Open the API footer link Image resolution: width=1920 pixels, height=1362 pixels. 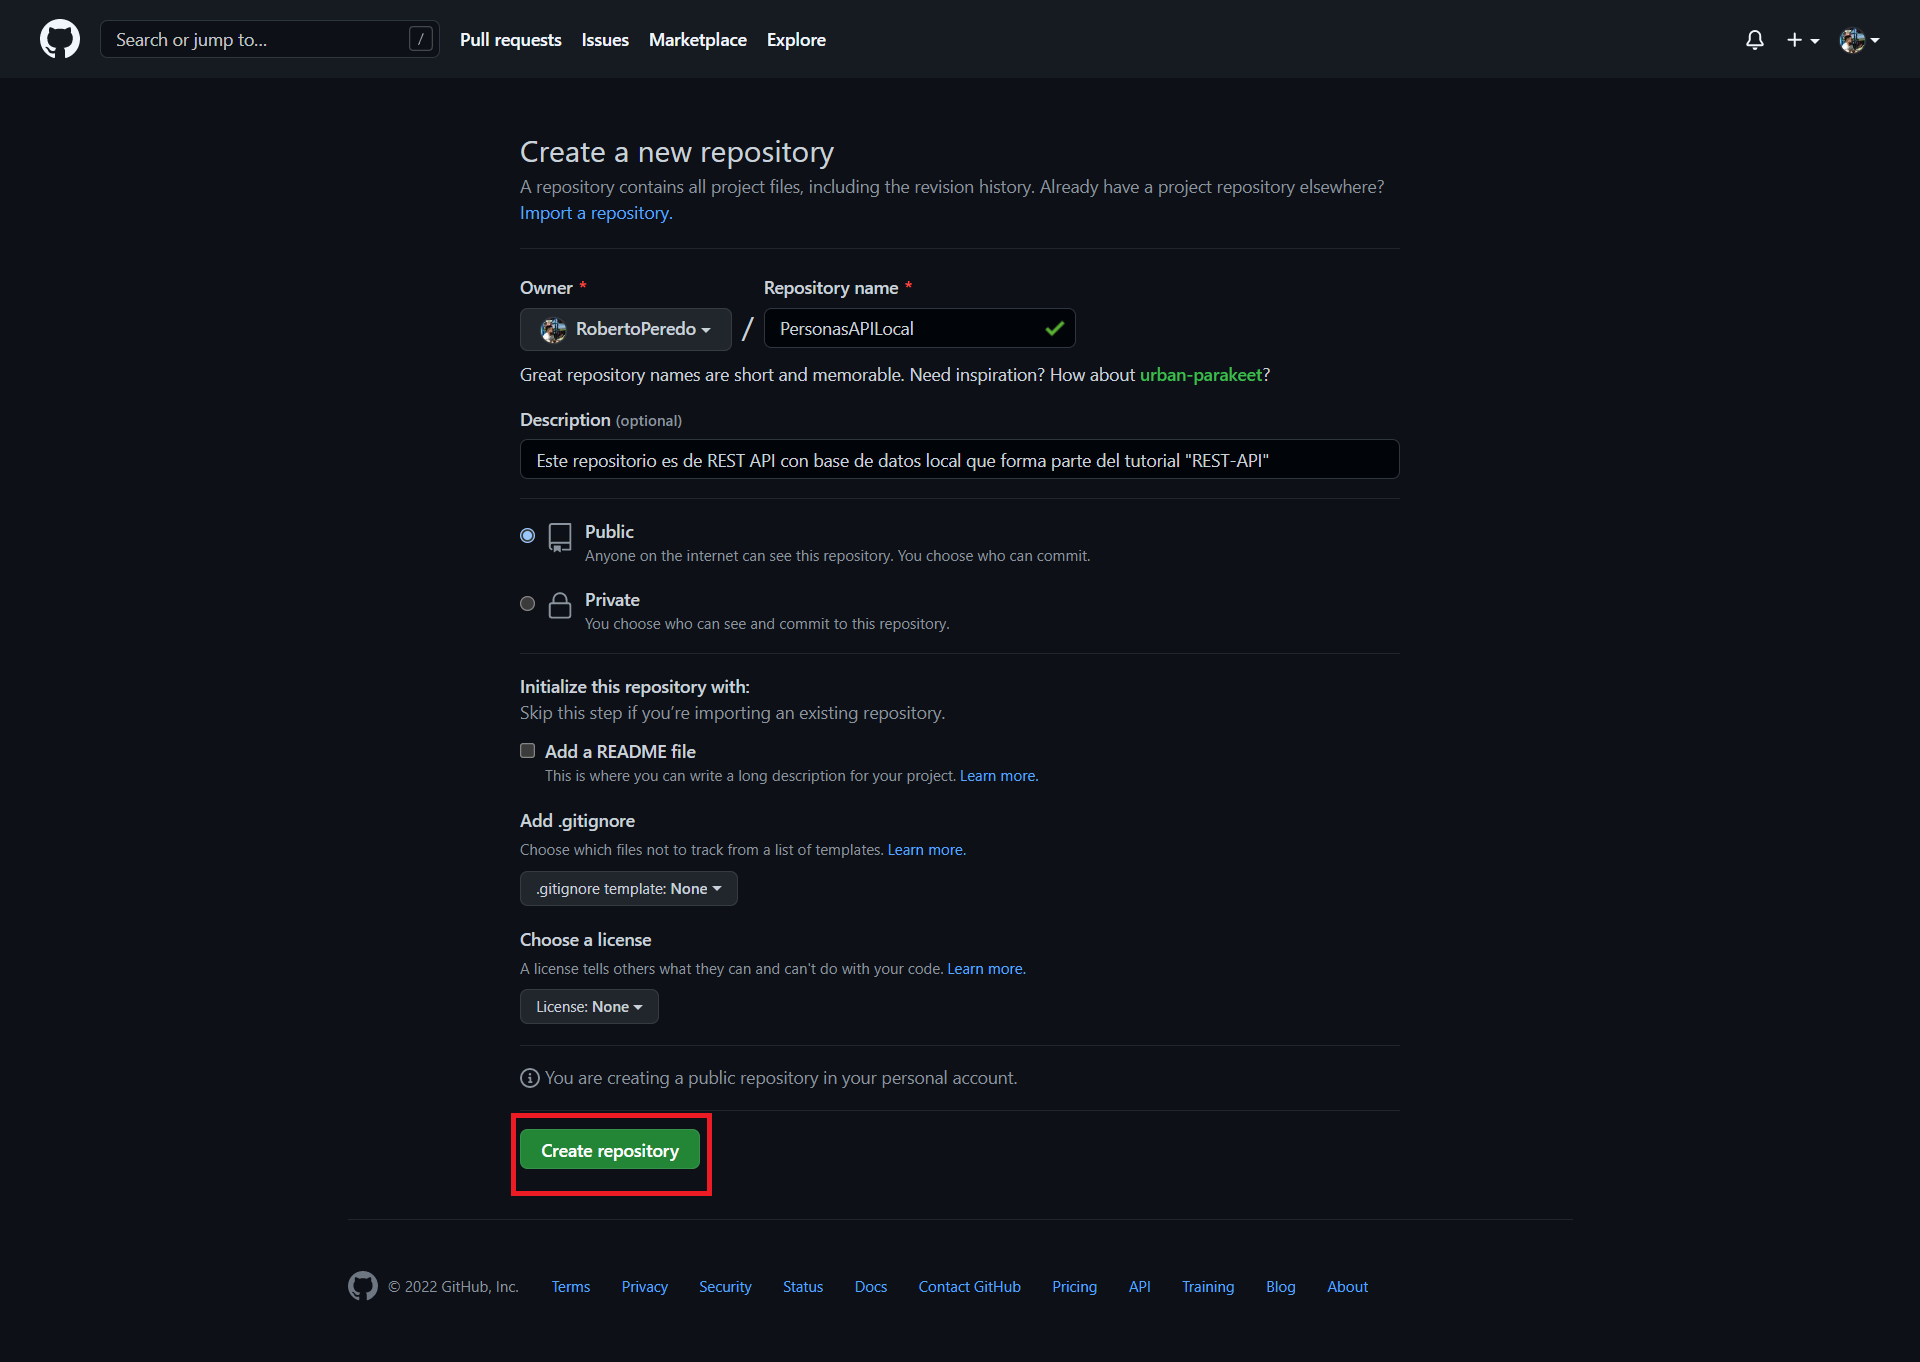(1140, 1287)
